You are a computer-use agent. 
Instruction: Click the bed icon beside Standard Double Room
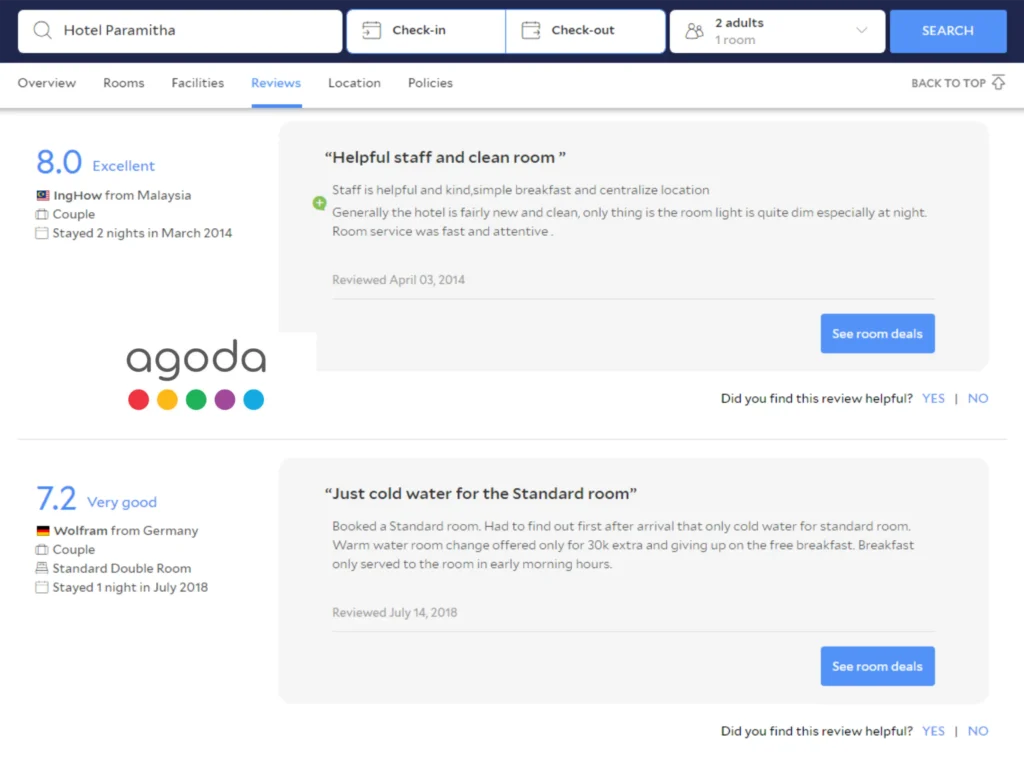point(42,568)
